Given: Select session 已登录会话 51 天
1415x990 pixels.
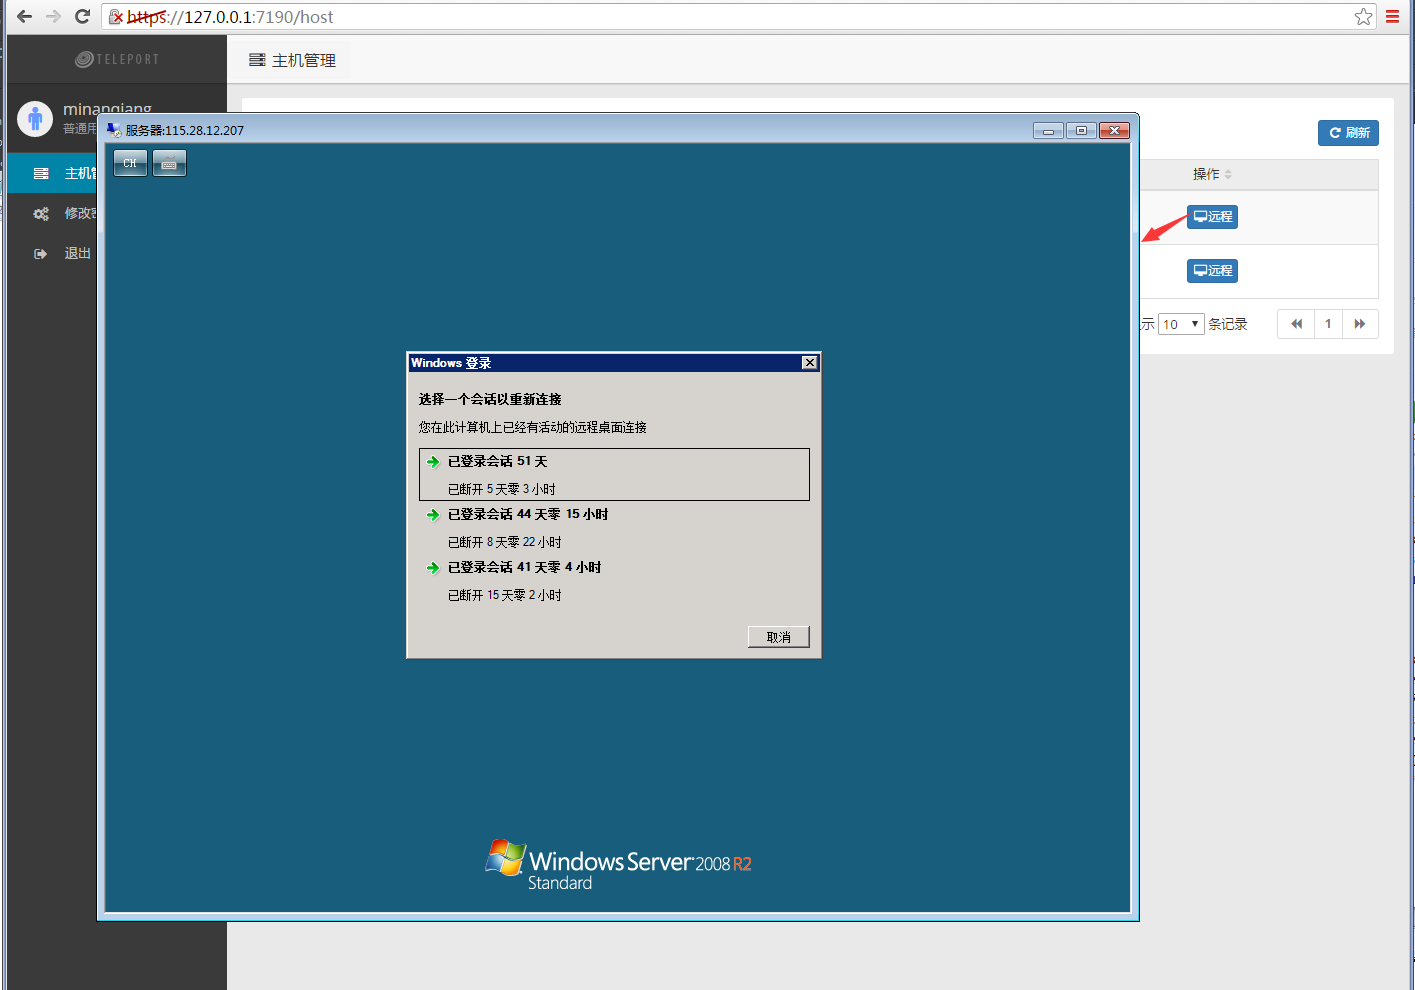Looking at the screenshot, I should [x=614, y=474].
